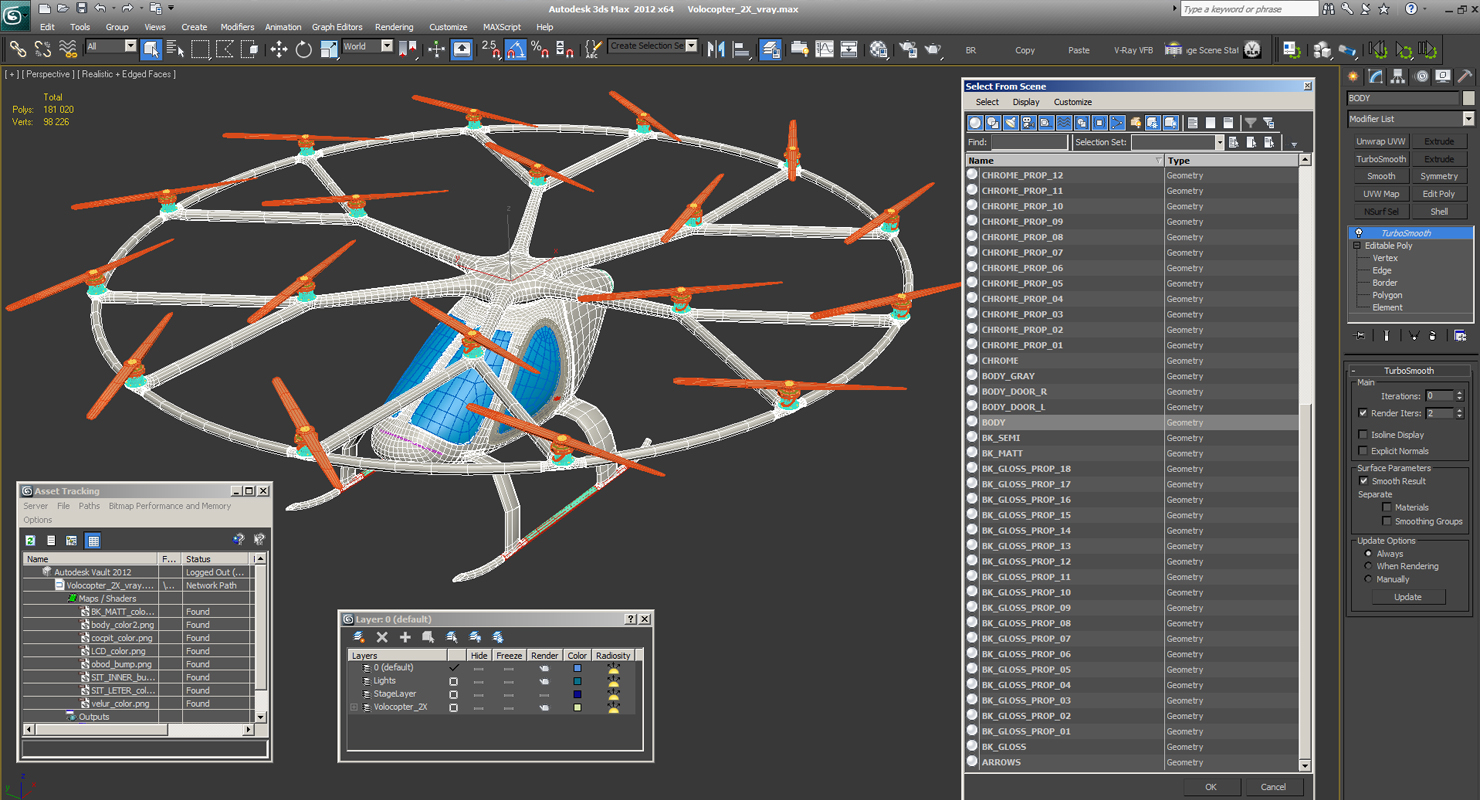
Task: Activate the Select Object tool
Action: tap(151, 49)
